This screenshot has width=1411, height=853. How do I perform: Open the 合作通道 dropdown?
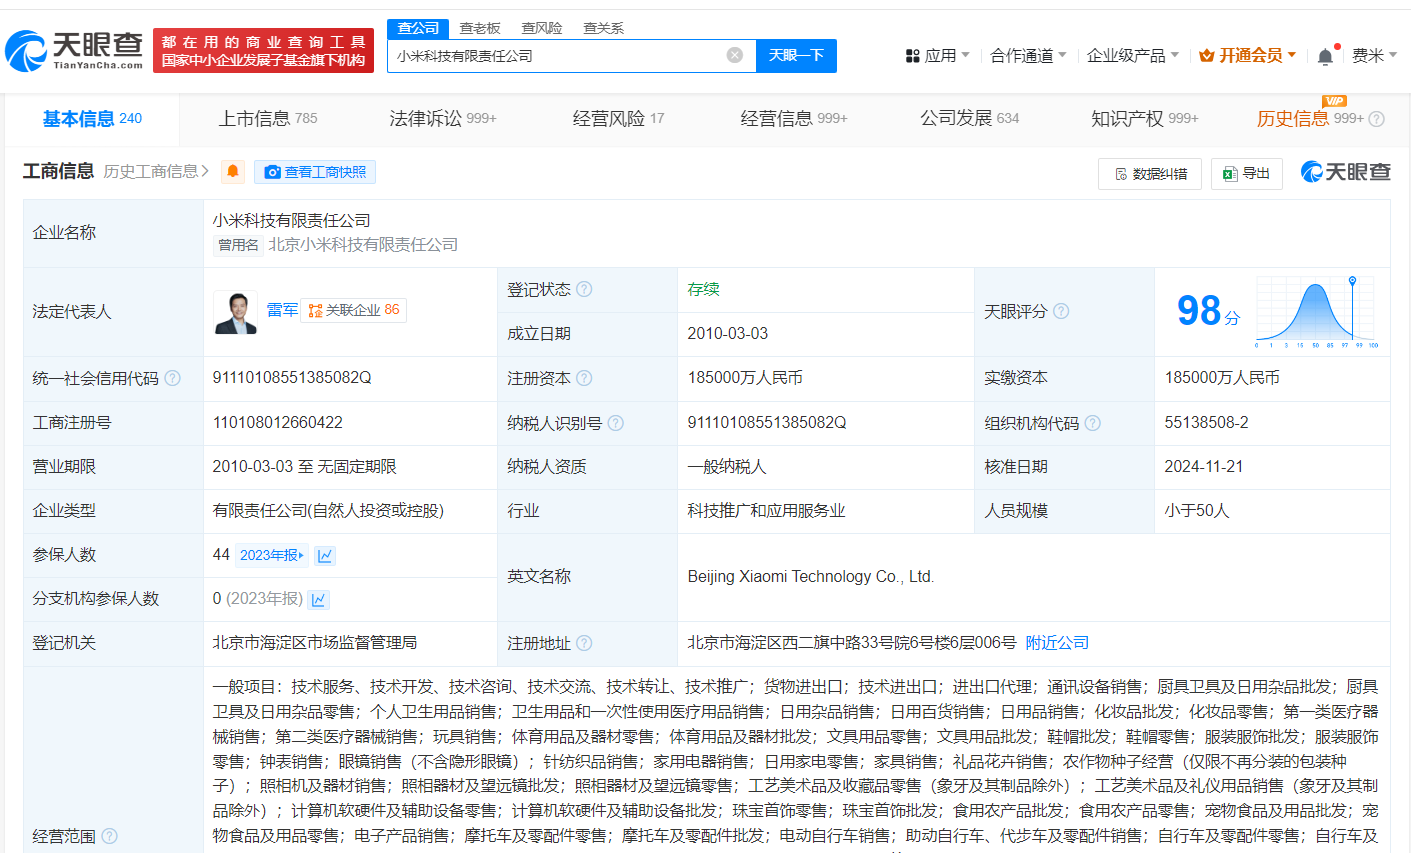(x=1028, y=56)
